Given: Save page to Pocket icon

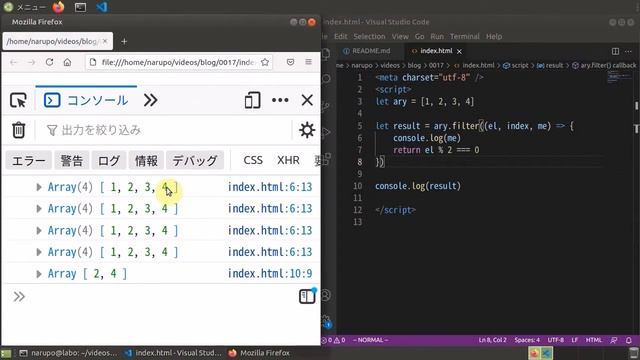Looking at the screenshot, I should [290, 62].
